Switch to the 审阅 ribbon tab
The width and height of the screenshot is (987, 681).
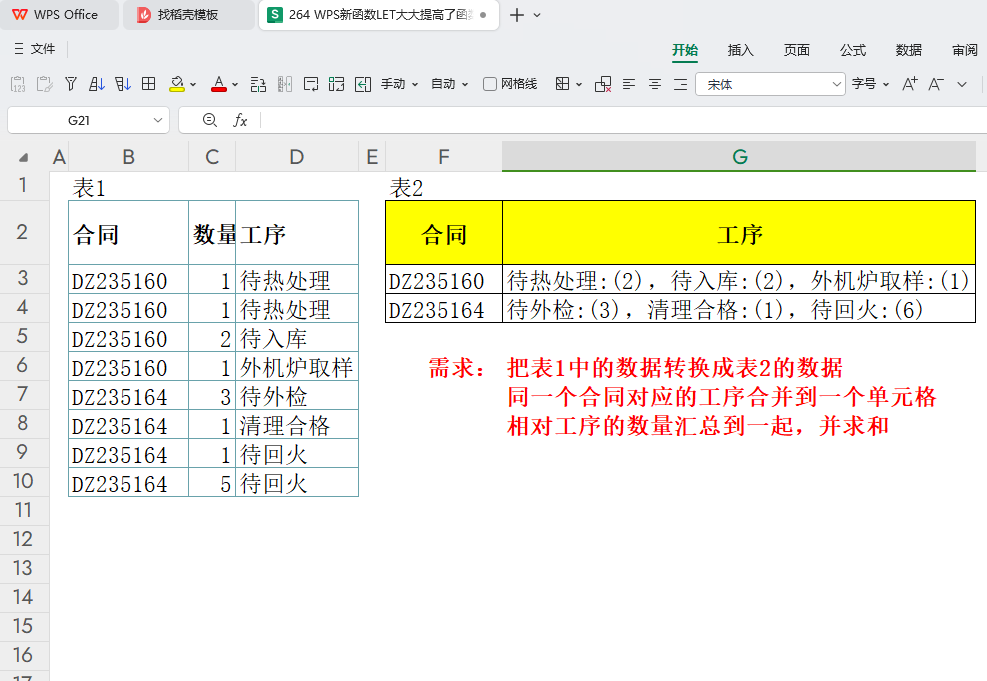pos(964,50)
